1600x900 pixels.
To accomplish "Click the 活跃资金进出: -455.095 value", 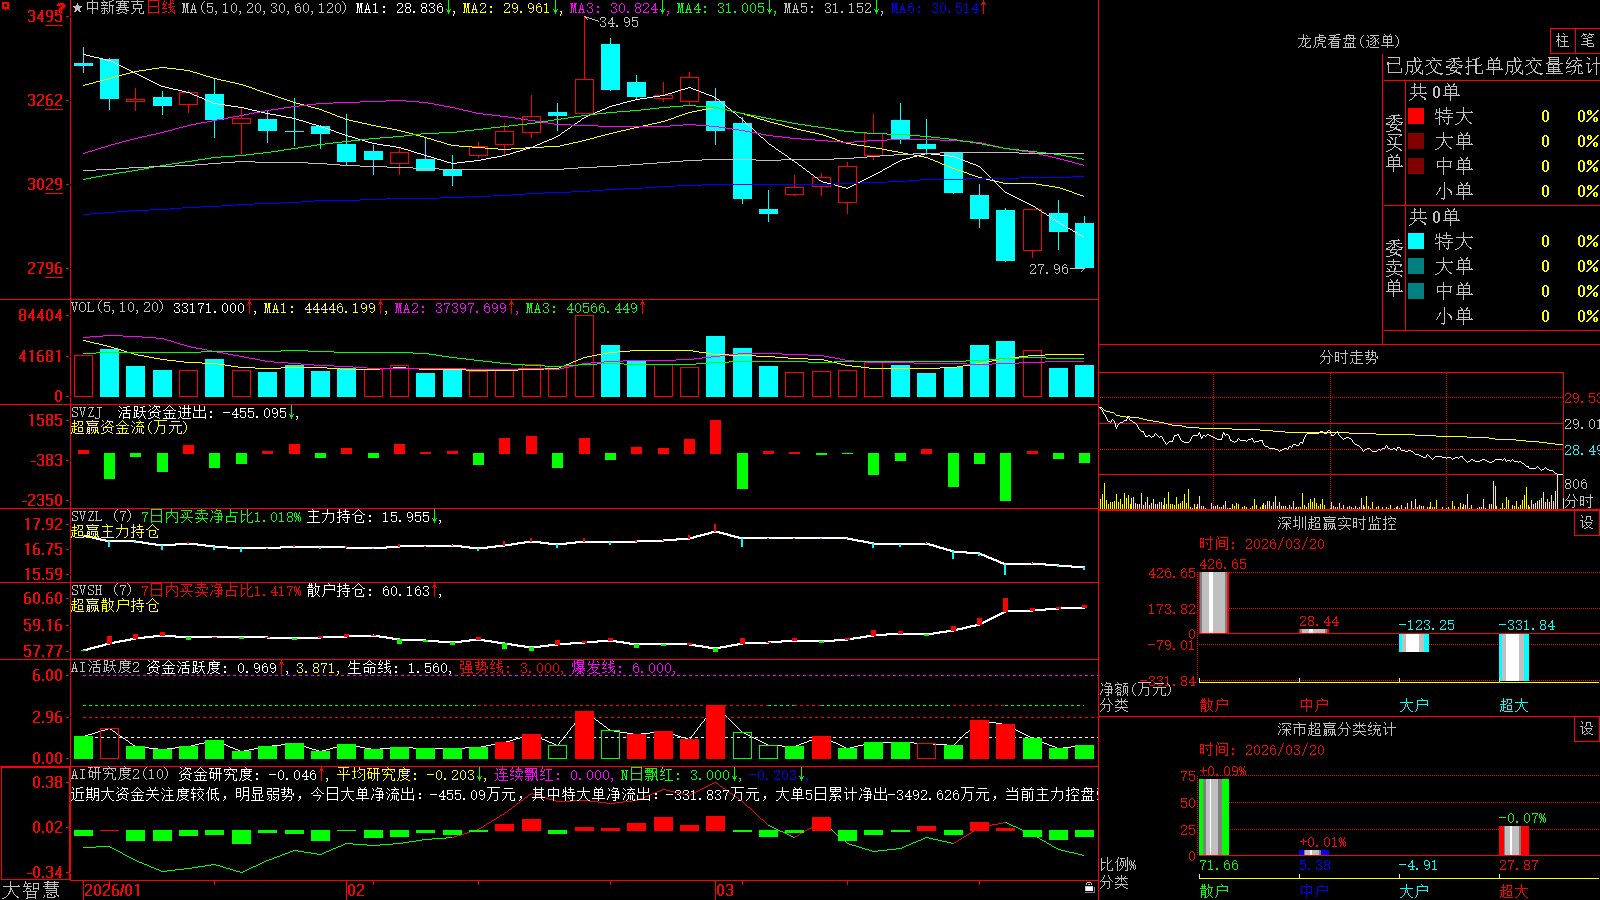I will coord(208,412).
